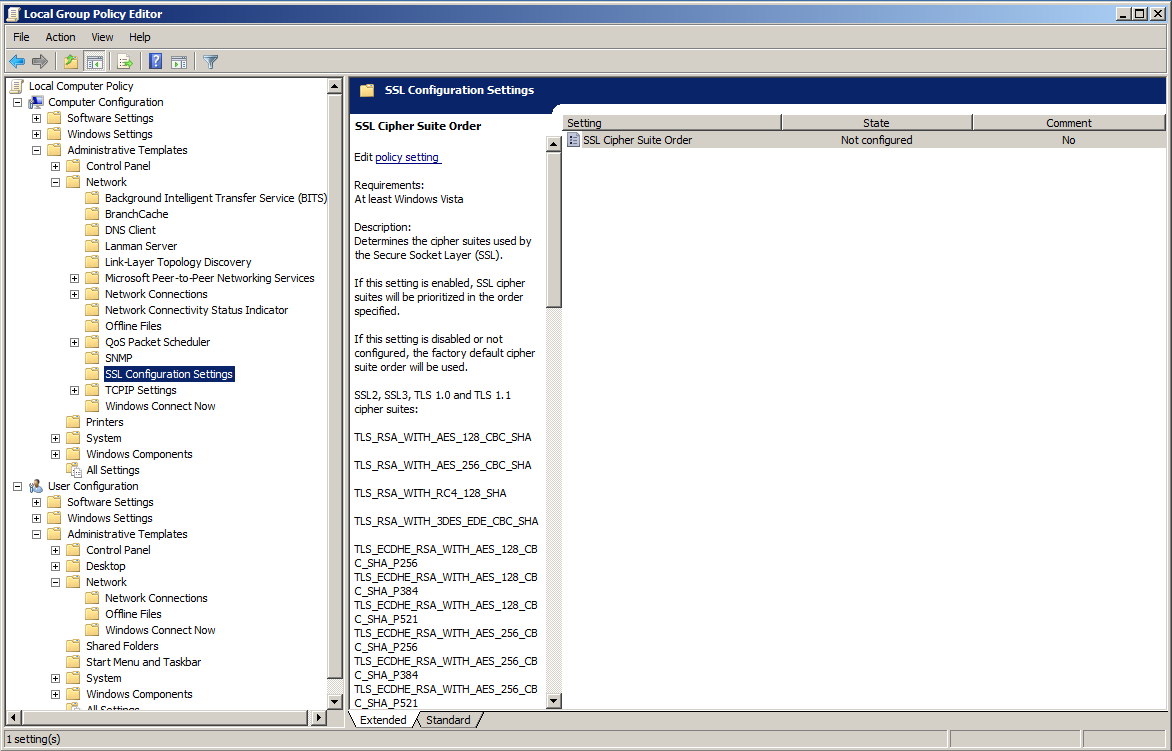
Task: Select SSL Configuration Settings in the tree
Action: point(169,374)
